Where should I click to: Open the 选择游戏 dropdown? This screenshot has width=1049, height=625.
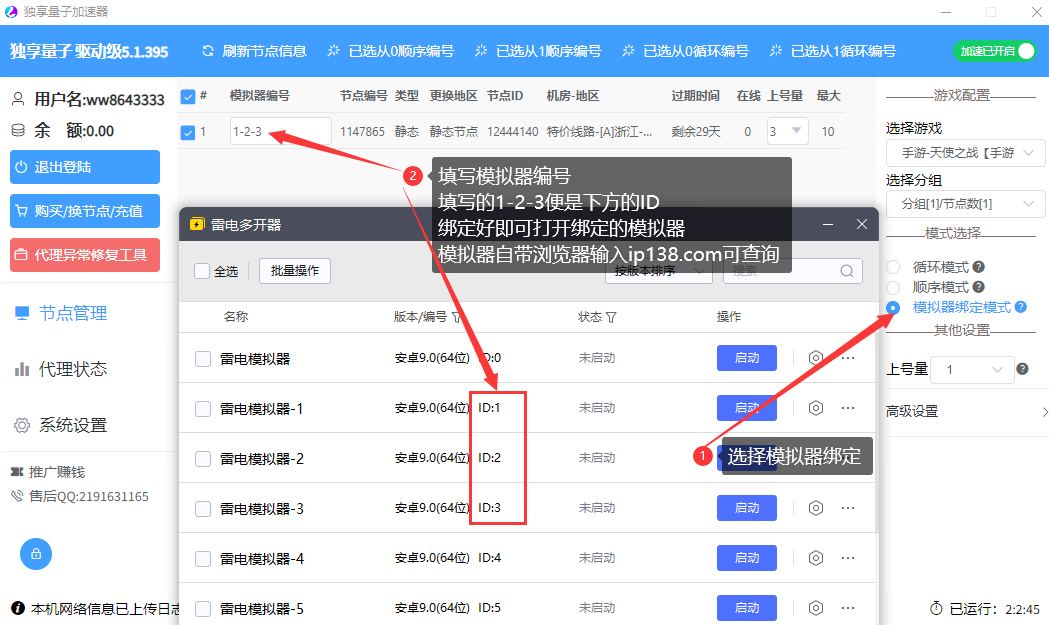coord(965,153)
